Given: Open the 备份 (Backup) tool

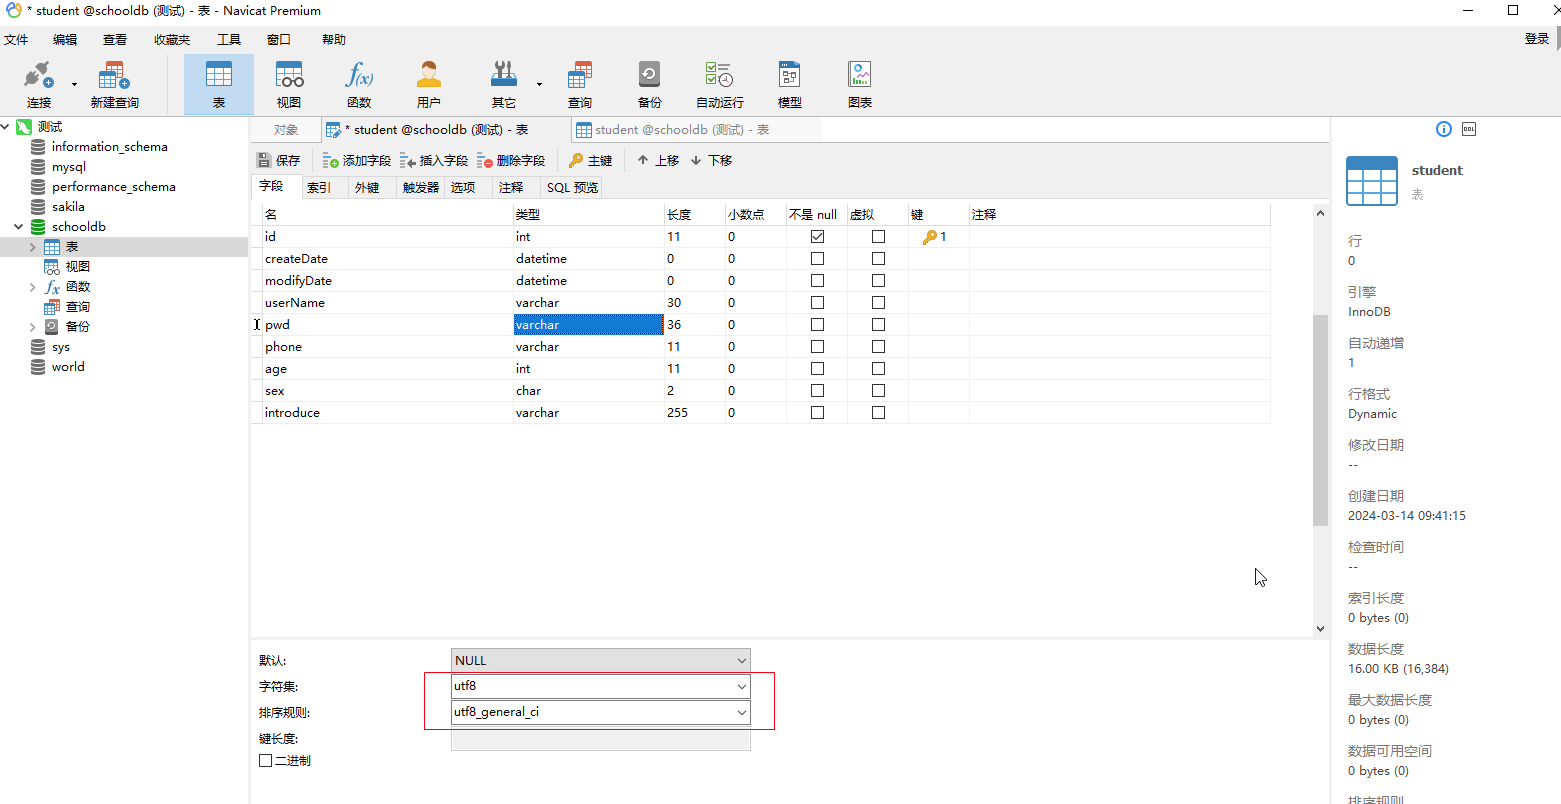Looking at the screenshot, I should click(x=648, y=83).
